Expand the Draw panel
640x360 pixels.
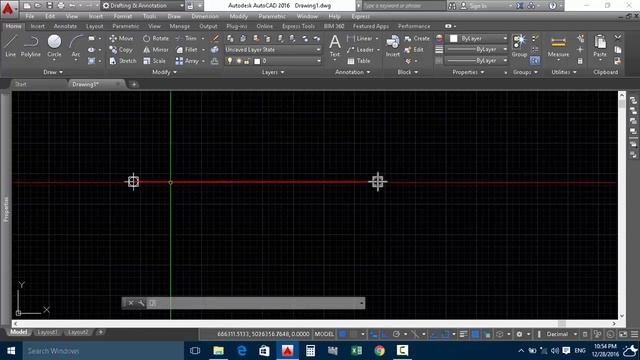pyautogui.click(x=53, y=72)
